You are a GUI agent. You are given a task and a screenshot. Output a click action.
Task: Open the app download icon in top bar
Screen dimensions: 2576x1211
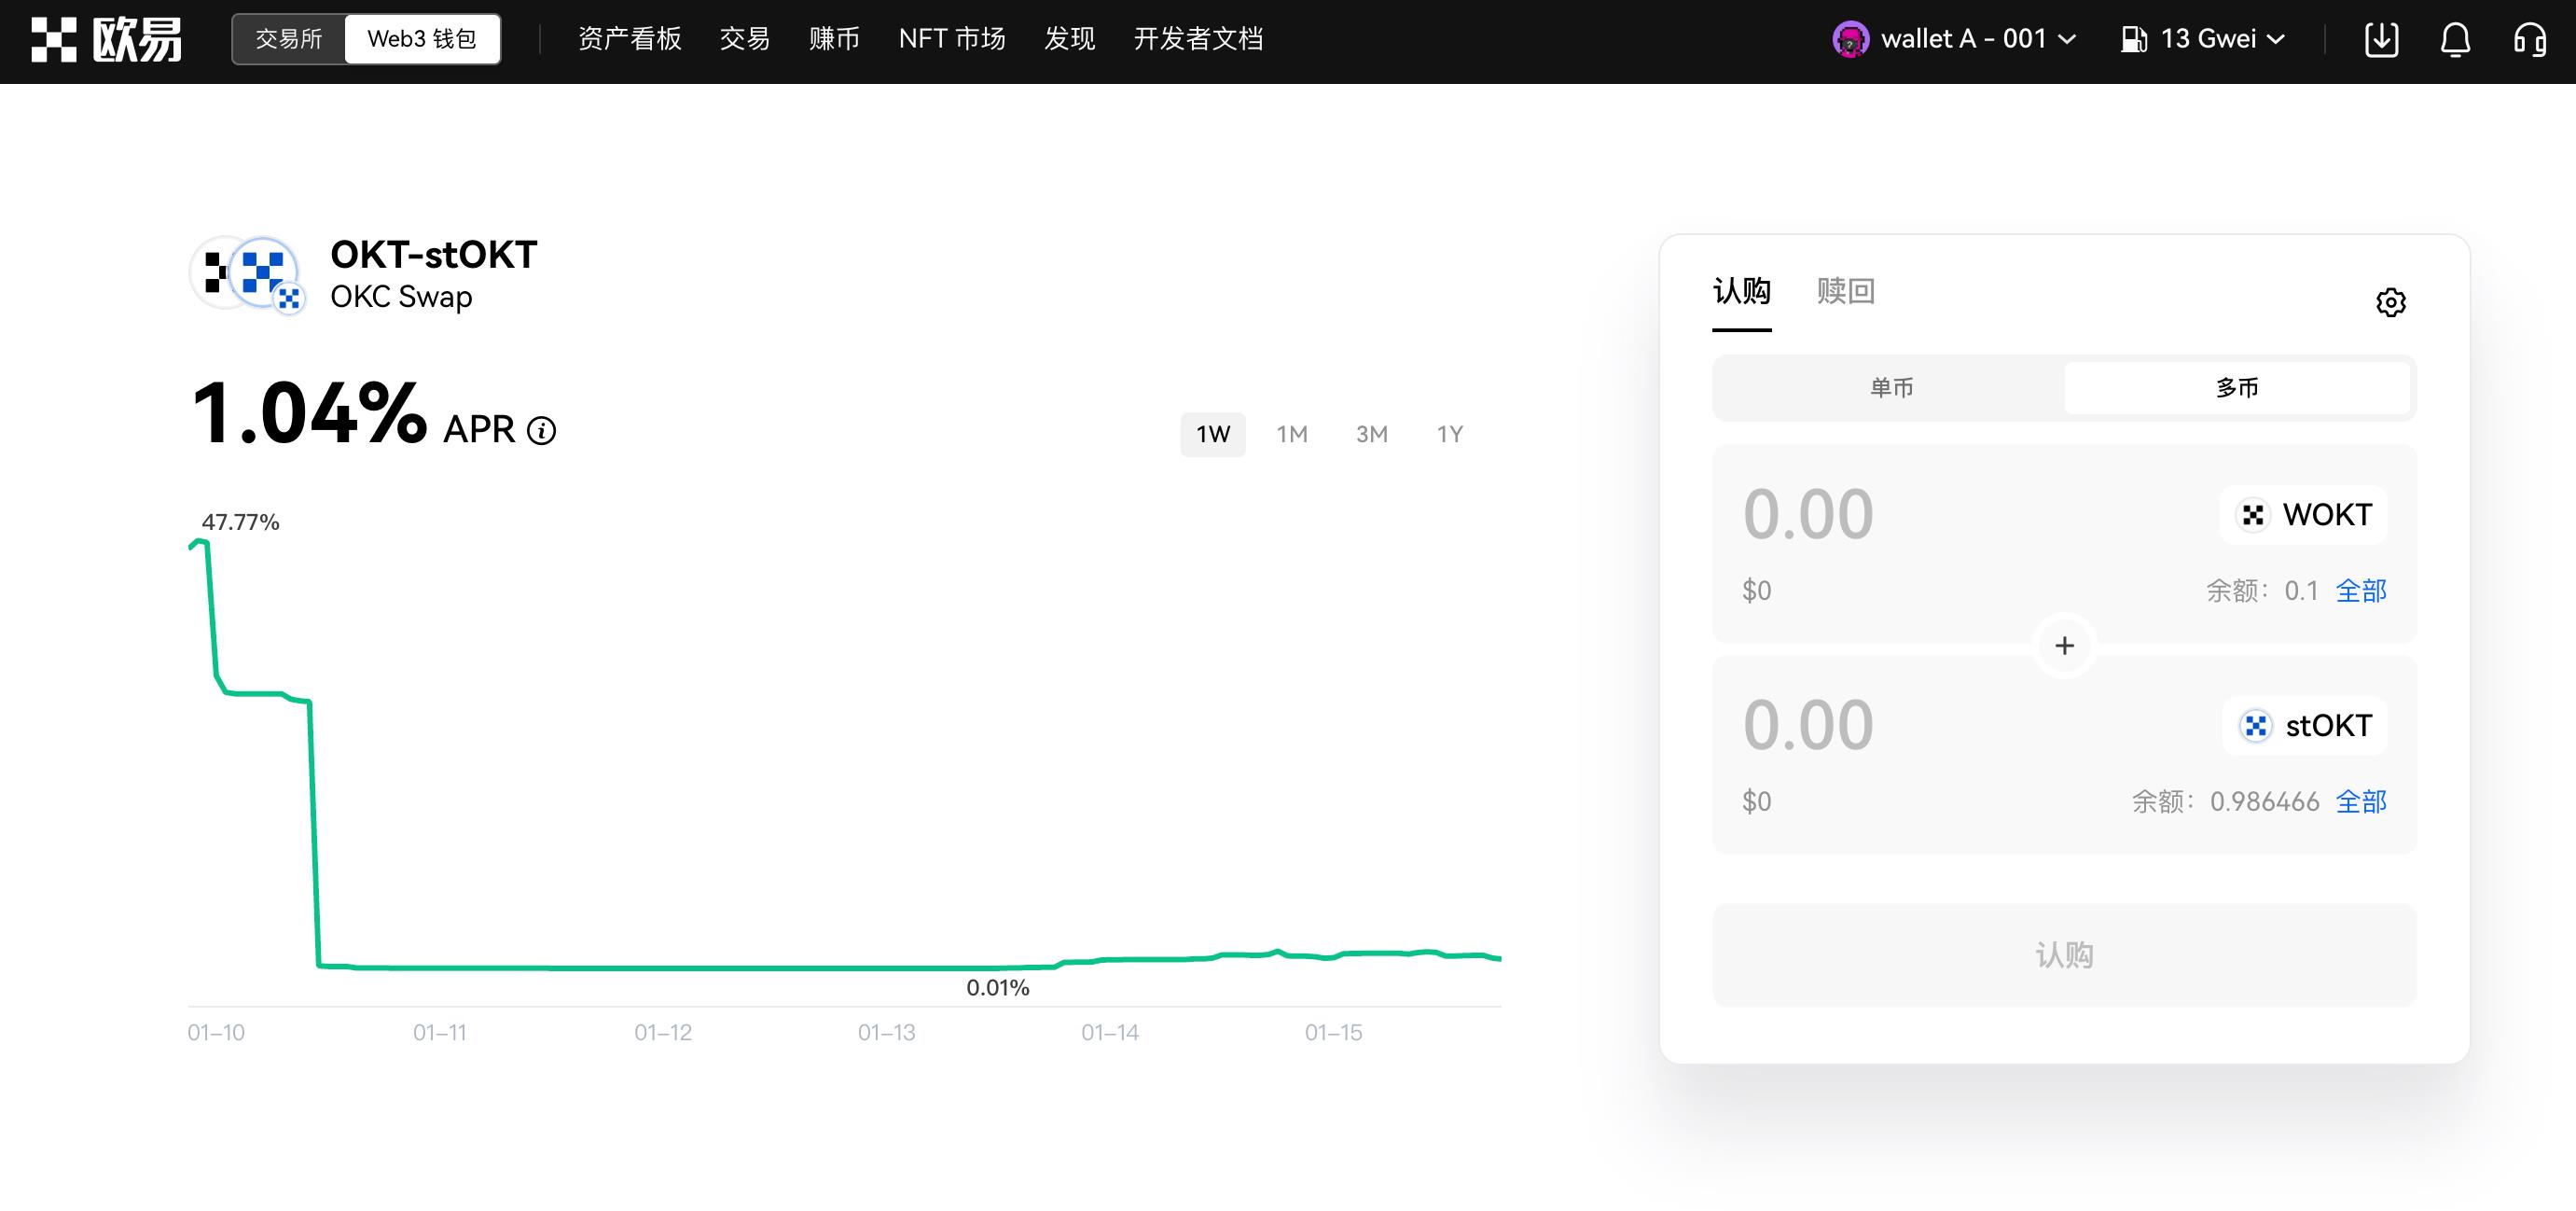pos(2384,39)
